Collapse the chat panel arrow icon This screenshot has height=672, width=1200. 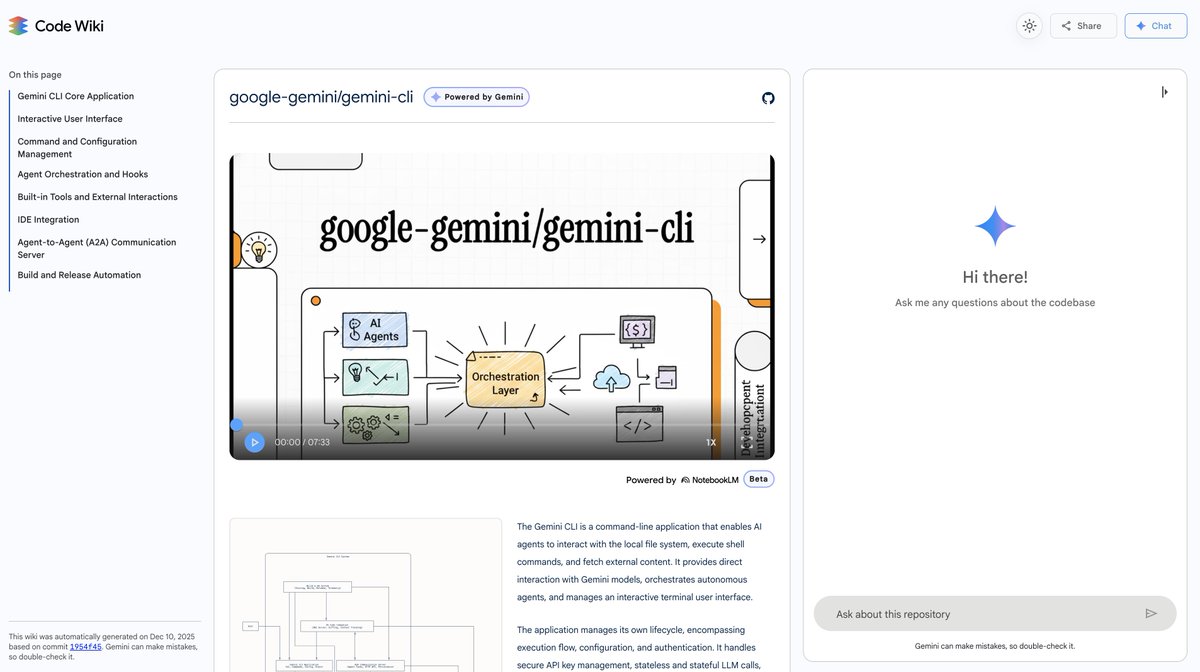click(1164, 92)
